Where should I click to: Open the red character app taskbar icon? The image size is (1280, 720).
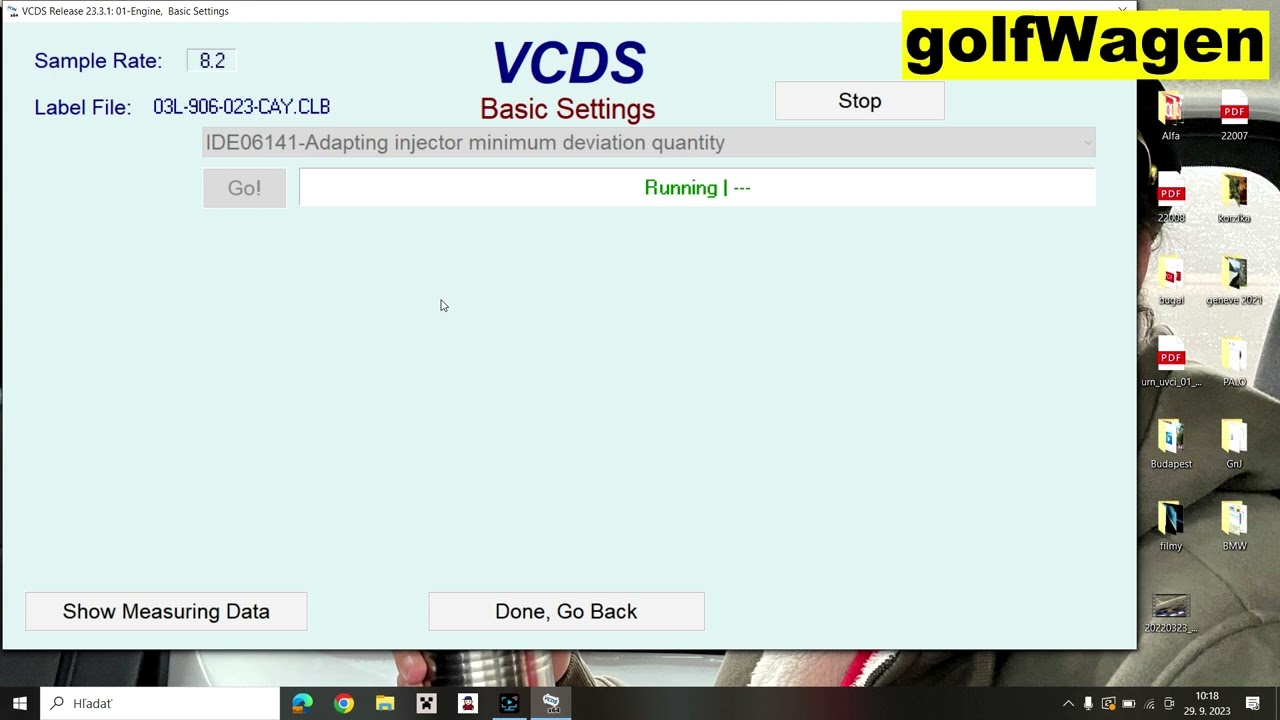(468, 703)
